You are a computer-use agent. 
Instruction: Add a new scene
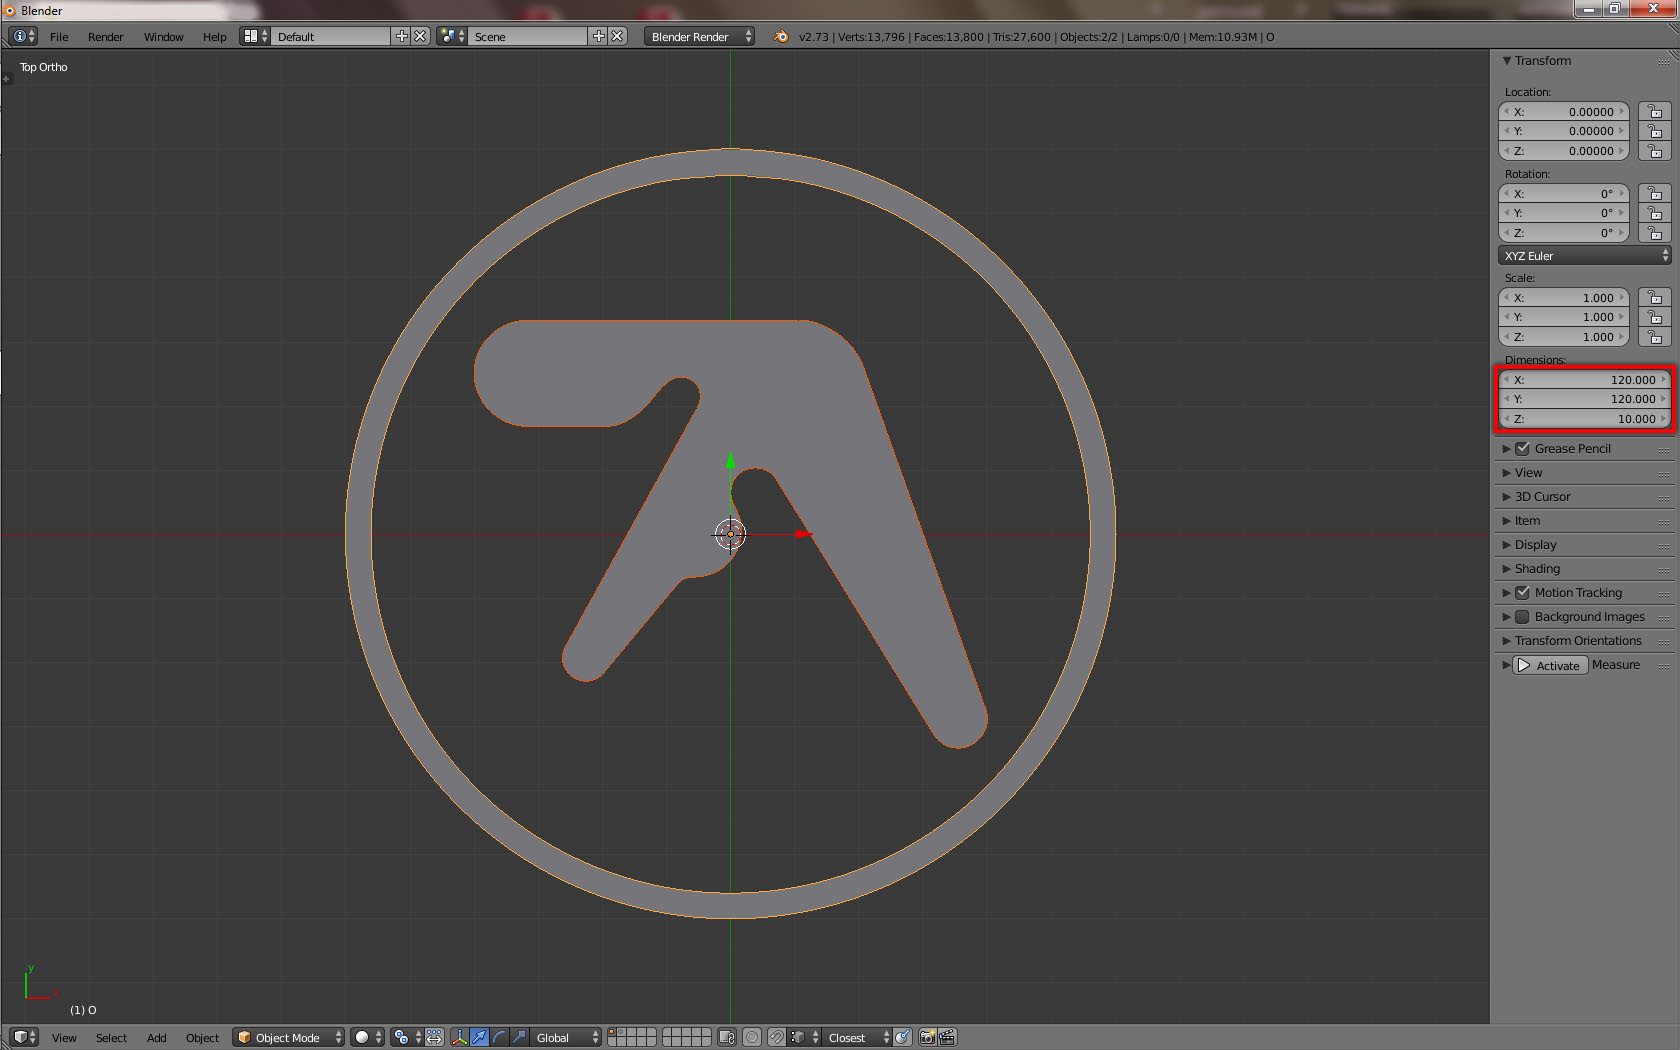599,36
